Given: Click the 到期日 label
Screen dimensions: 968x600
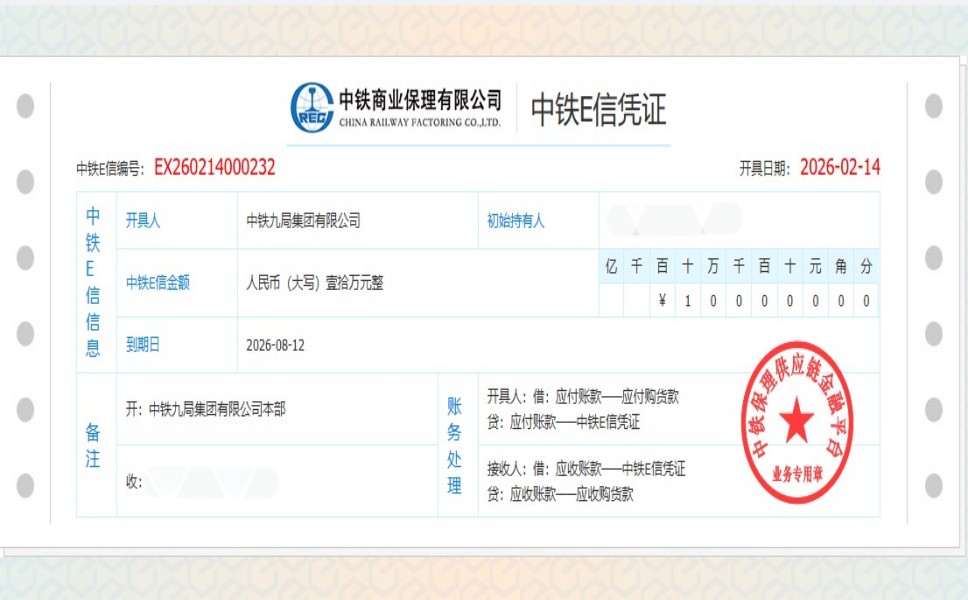Looking at the screenshot, I should coord(143,344).
